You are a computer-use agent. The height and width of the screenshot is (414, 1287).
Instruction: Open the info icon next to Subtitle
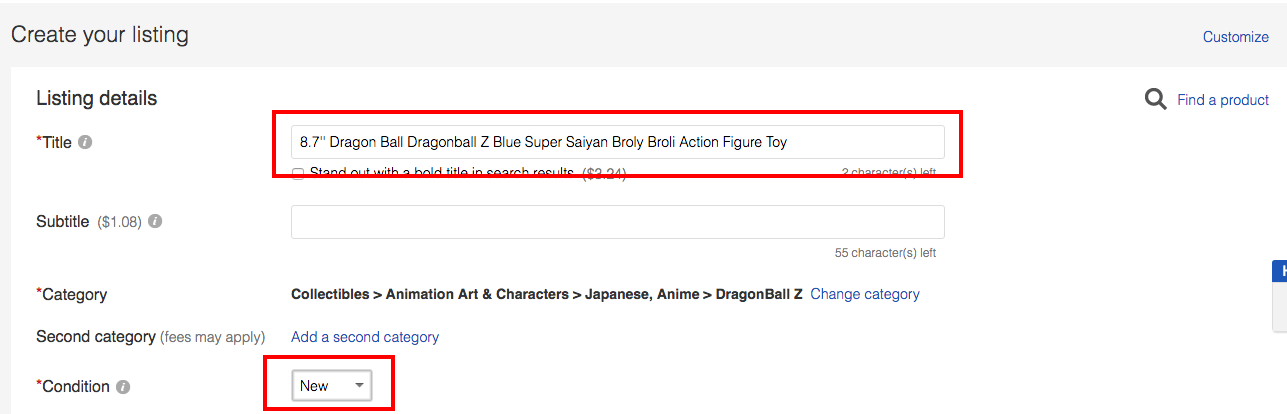tap(155, 222)
